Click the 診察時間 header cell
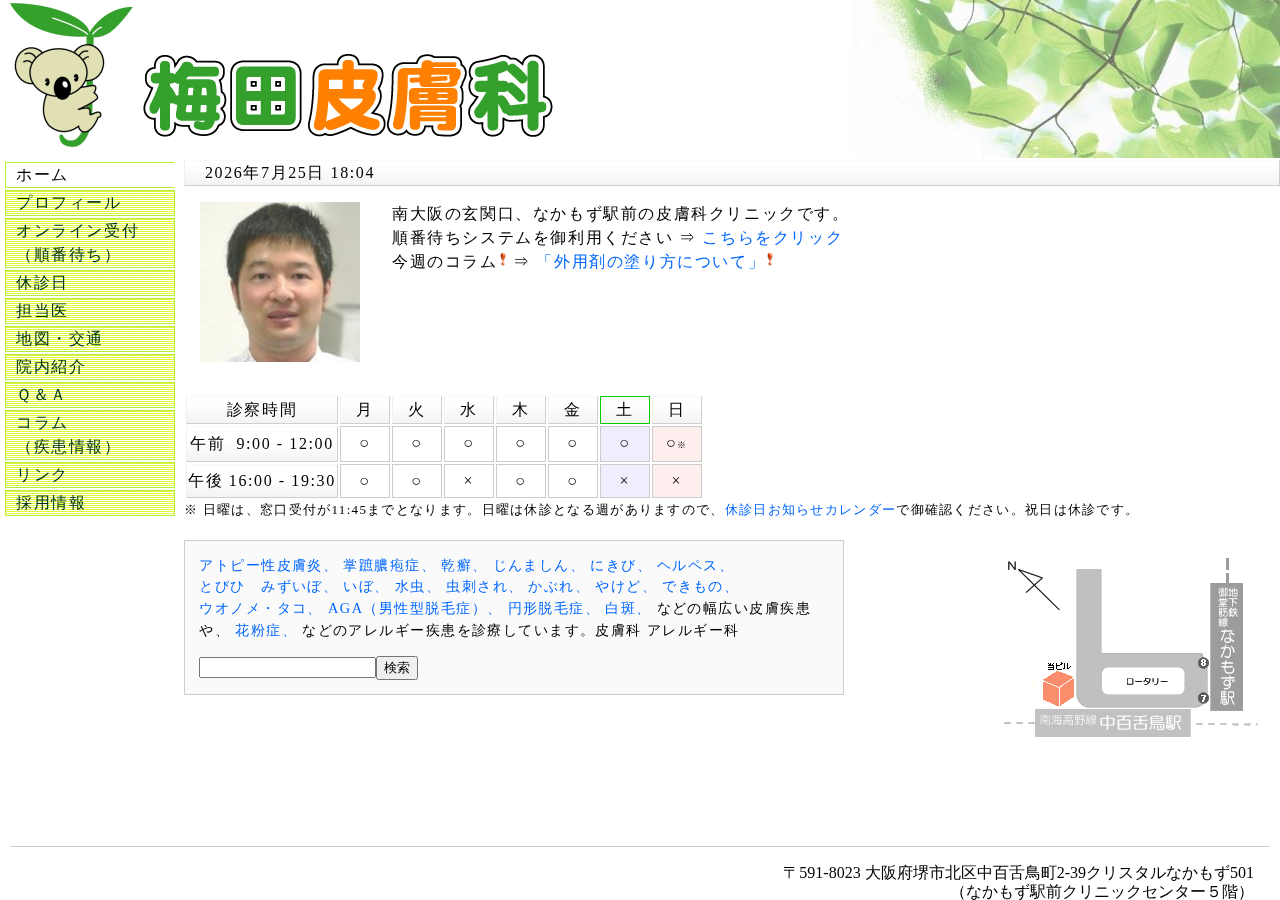The width and height of the screenshot is (1280, 900). pyautogui.click(x=262, y=410)
